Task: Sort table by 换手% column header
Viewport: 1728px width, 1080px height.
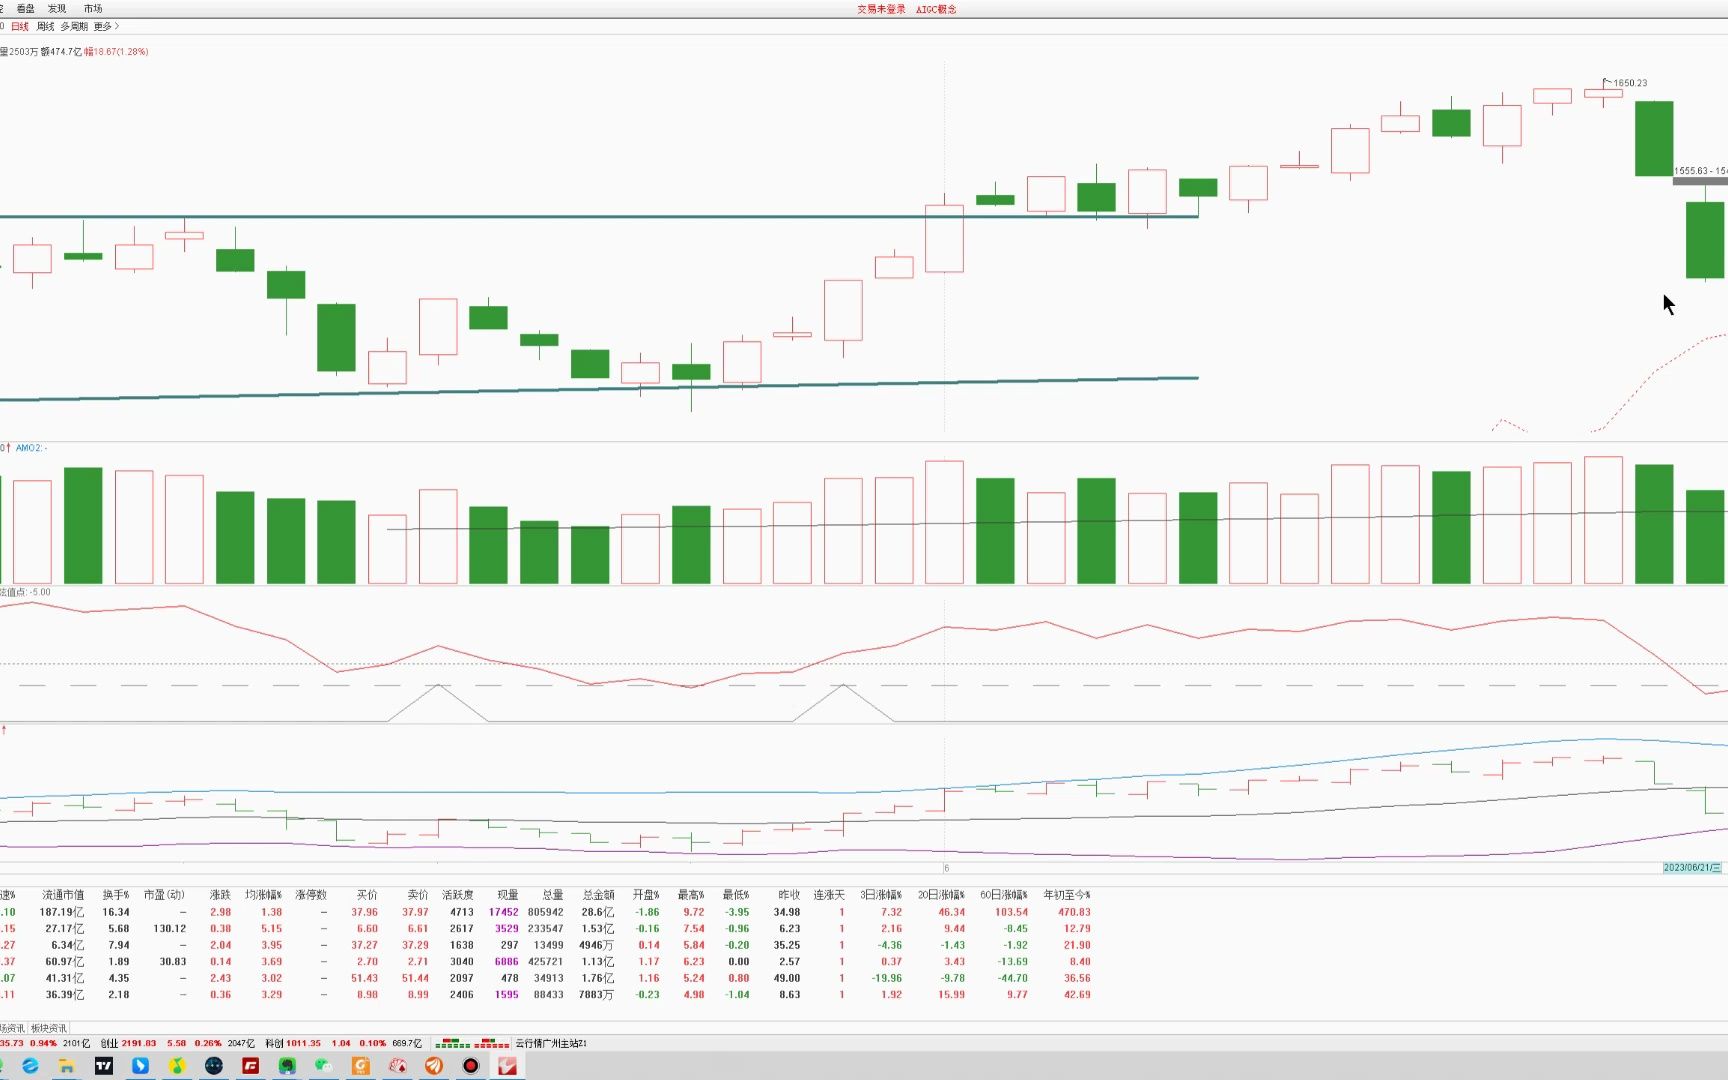Action: (116, 895)
